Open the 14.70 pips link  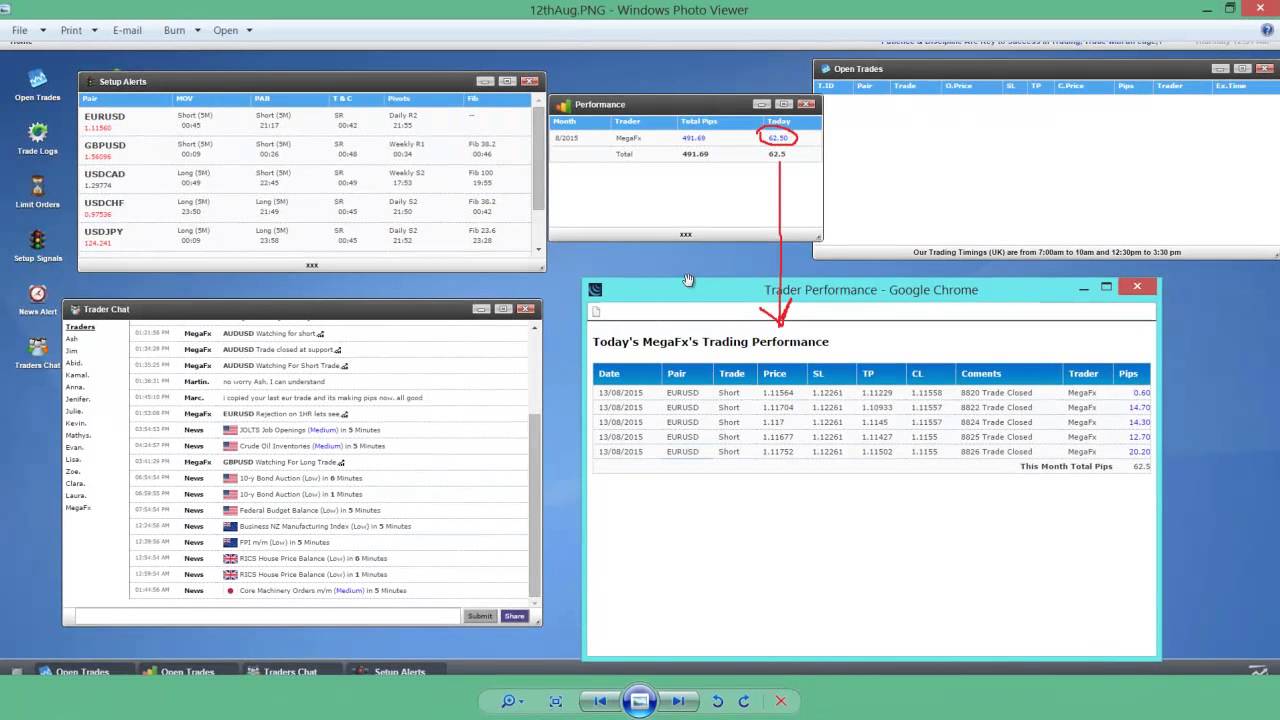(x=1139, y=407)
